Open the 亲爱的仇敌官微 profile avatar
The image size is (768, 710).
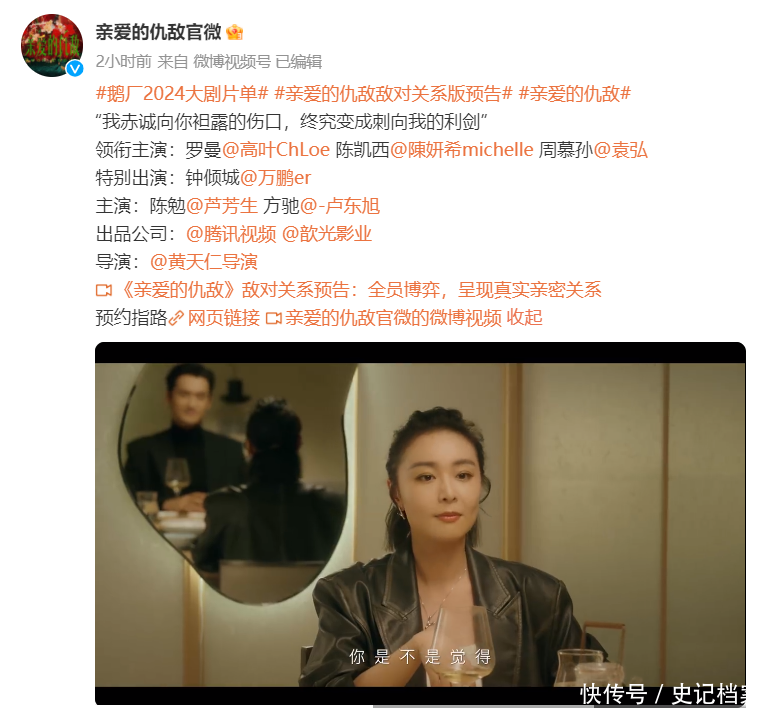[52, 45]
